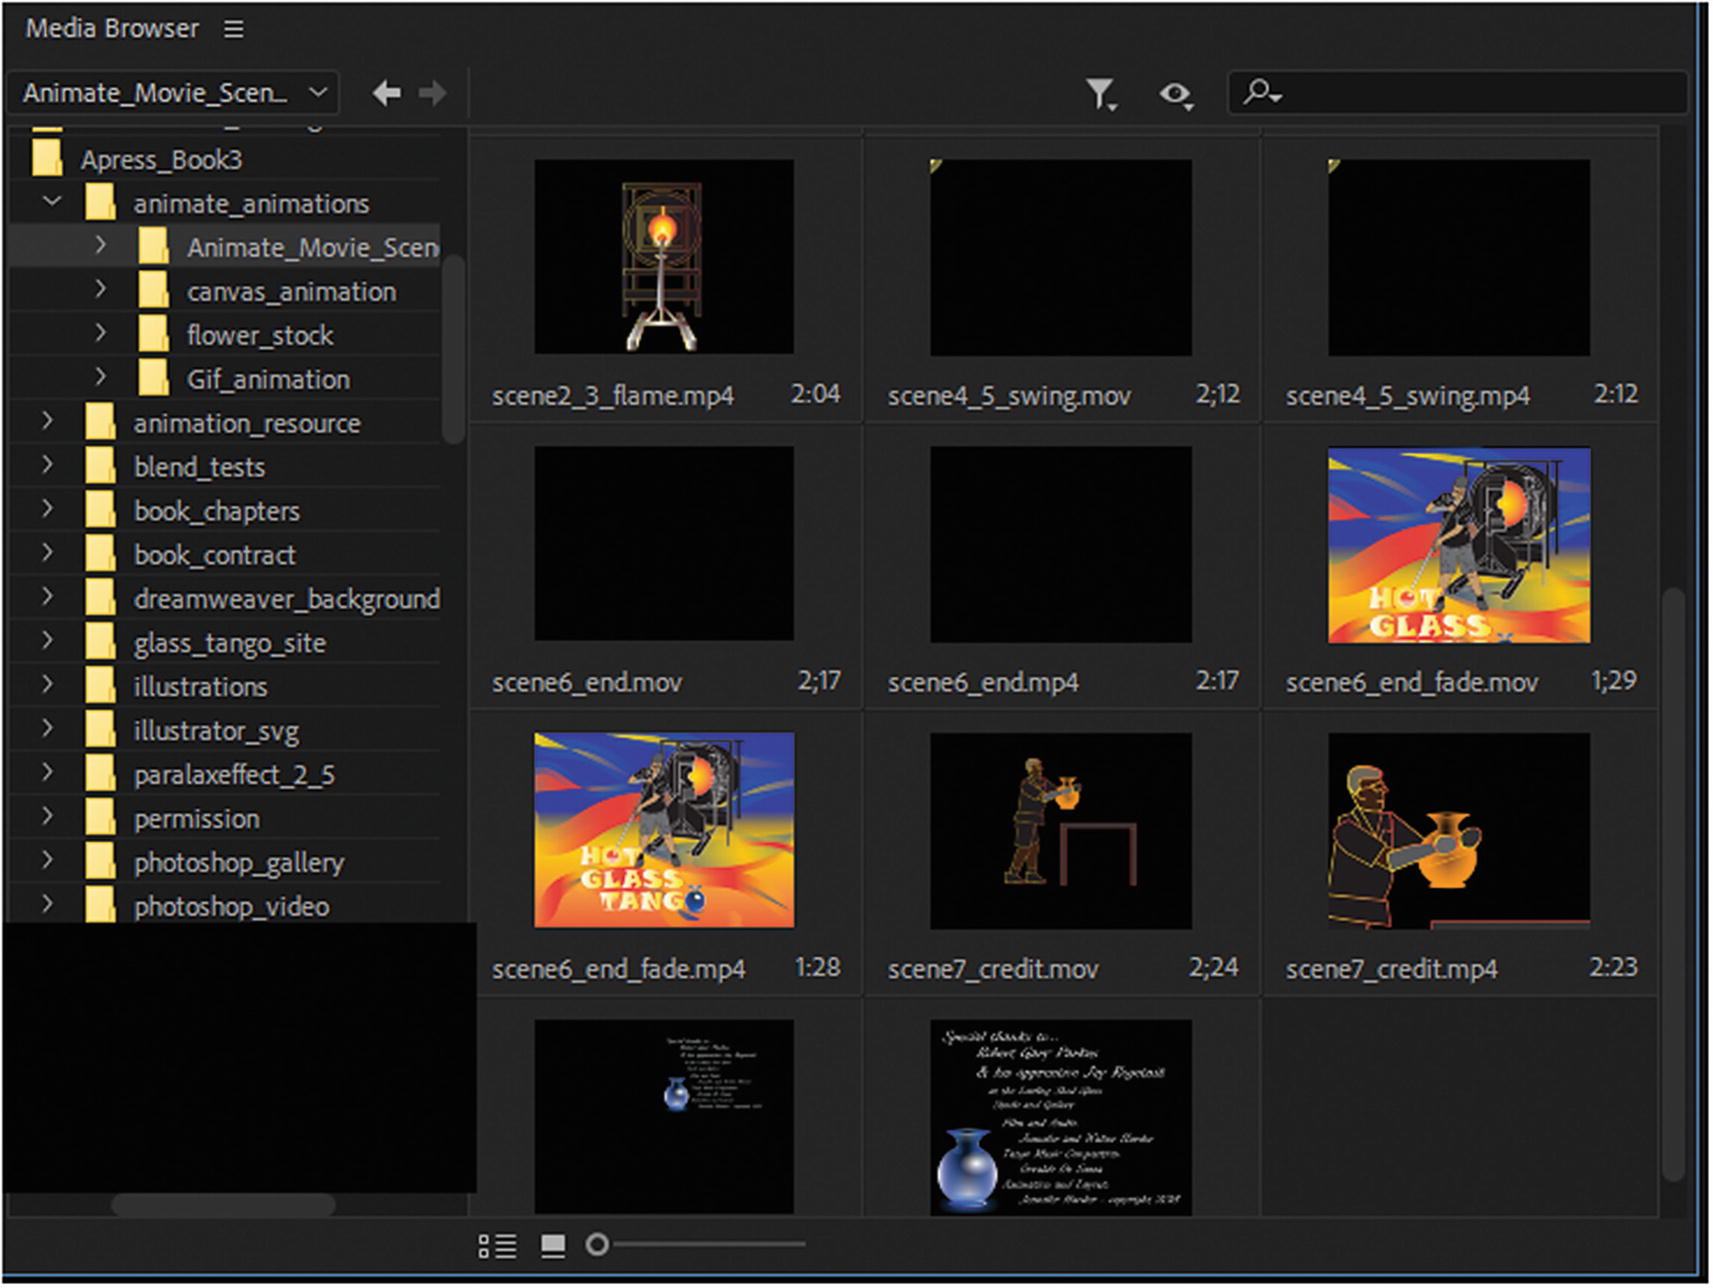Select the scene6_end_fade.mov clip

(x=1458, y=545)
